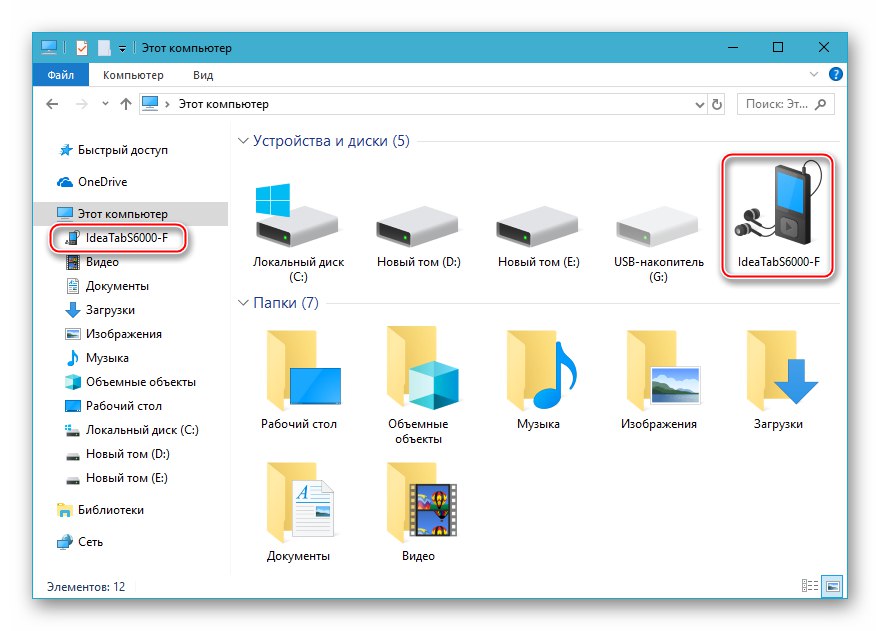
Task: Select Музыка in the navigation pane
Action: tap(98, 358)
